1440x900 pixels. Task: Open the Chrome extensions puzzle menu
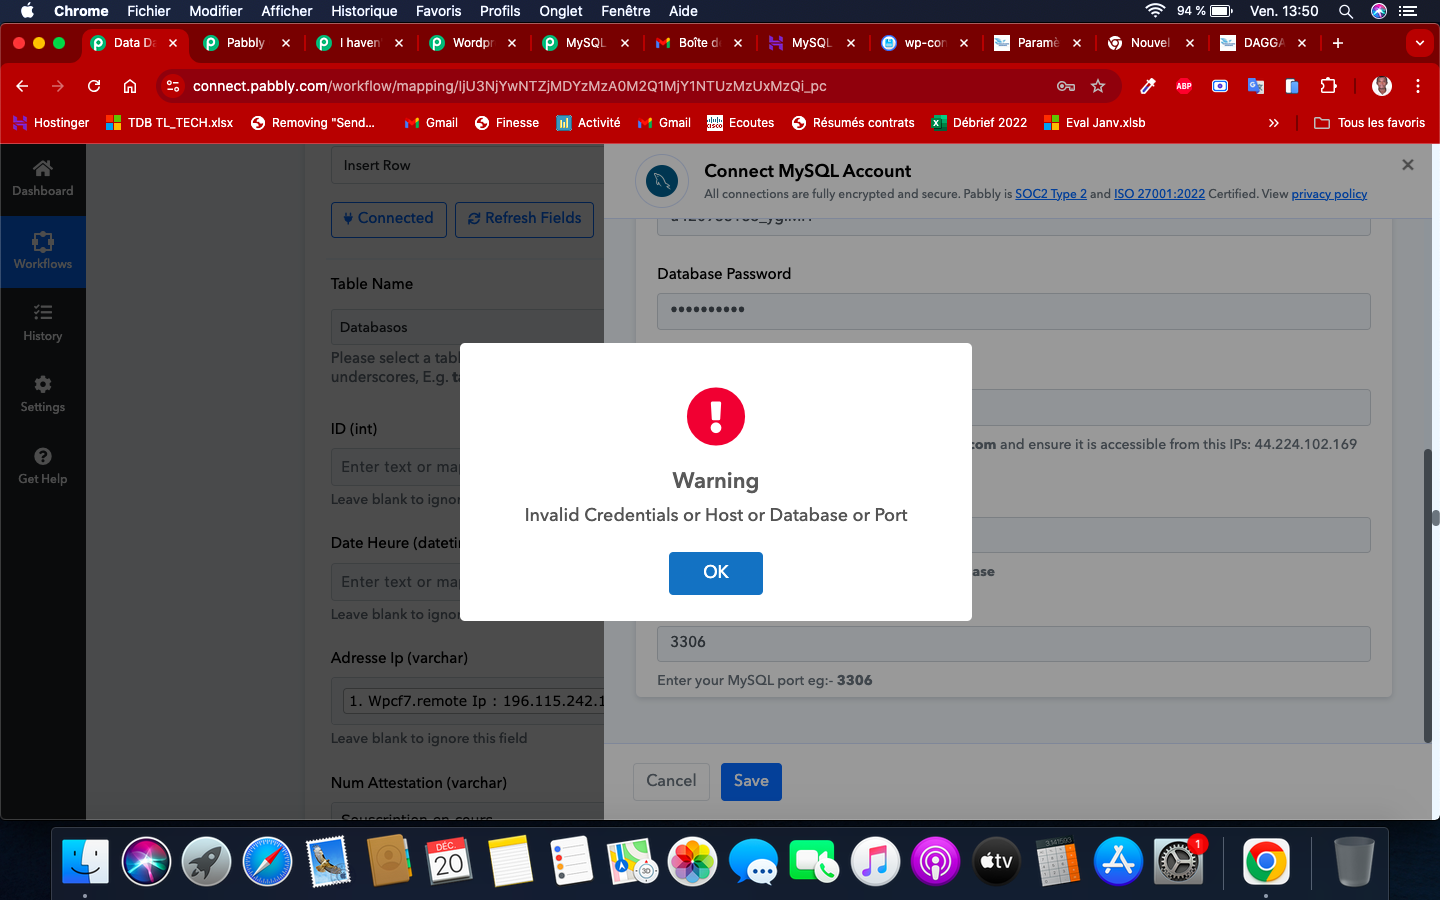pyautogui.click(x=1328, y=86)
